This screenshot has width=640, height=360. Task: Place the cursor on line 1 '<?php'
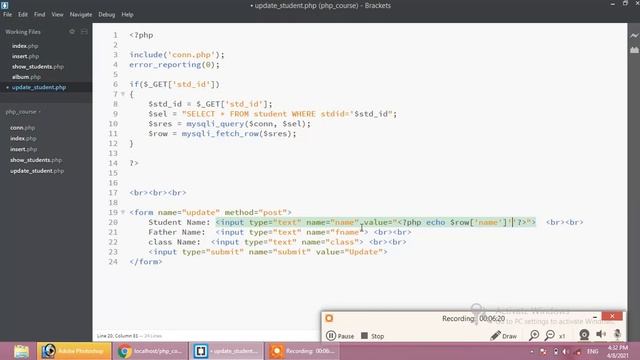(x=141, y=35)
